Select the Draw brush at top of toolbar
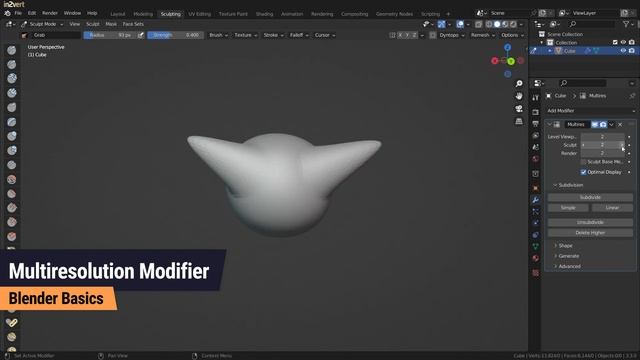This screenshot has height=360, width=640. click(x=11, y=50)
